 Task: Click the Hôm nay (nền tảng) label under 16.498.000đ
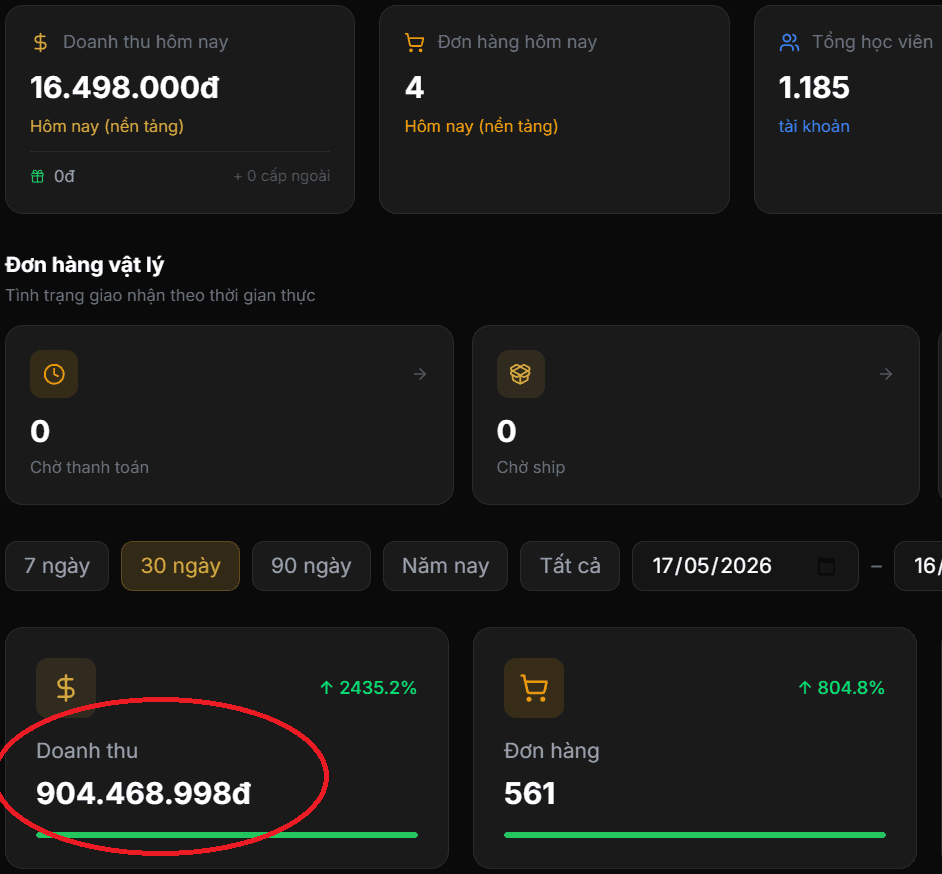tap(107, 126)
